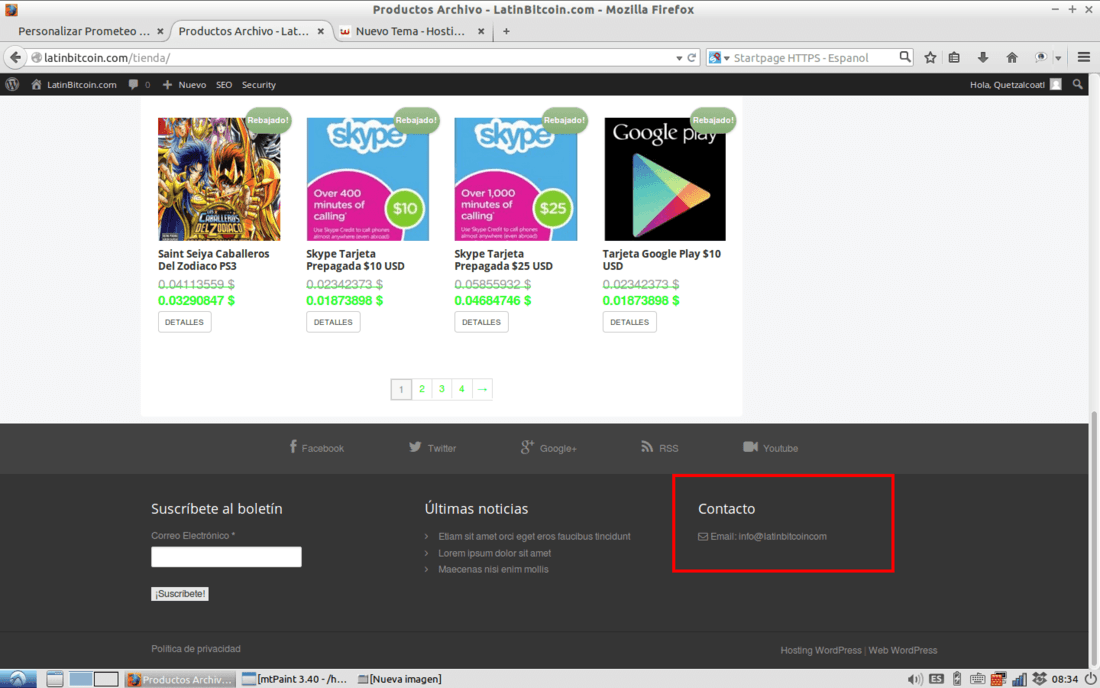Open the bookmarks list icon

(954, 58)
